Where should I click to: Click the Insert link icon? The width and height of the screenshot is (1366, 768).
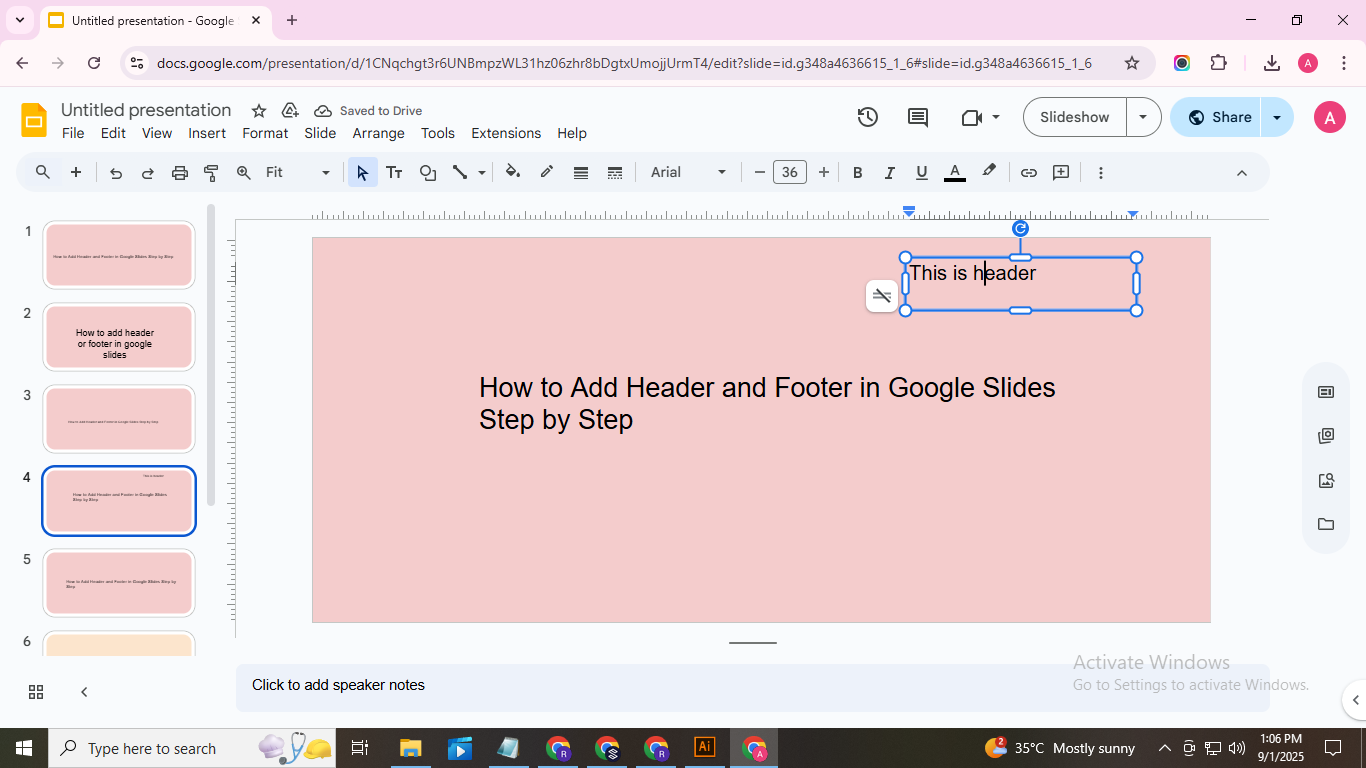coord(1028,173)
